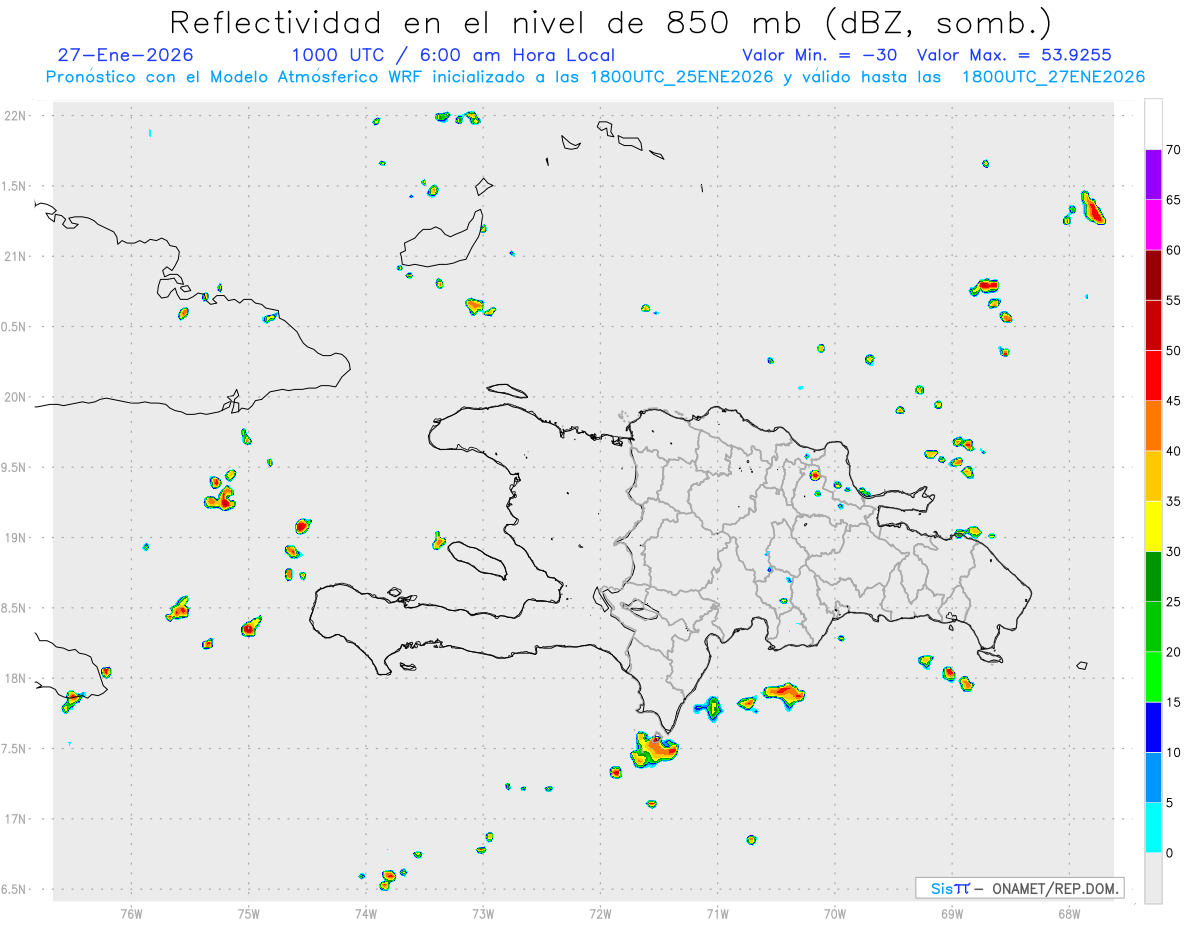Screen dimensions: 1200x927
Task: Click the '1800UTC_27ENE2026' valid-until time
Action: click(x=1053, y=77)
